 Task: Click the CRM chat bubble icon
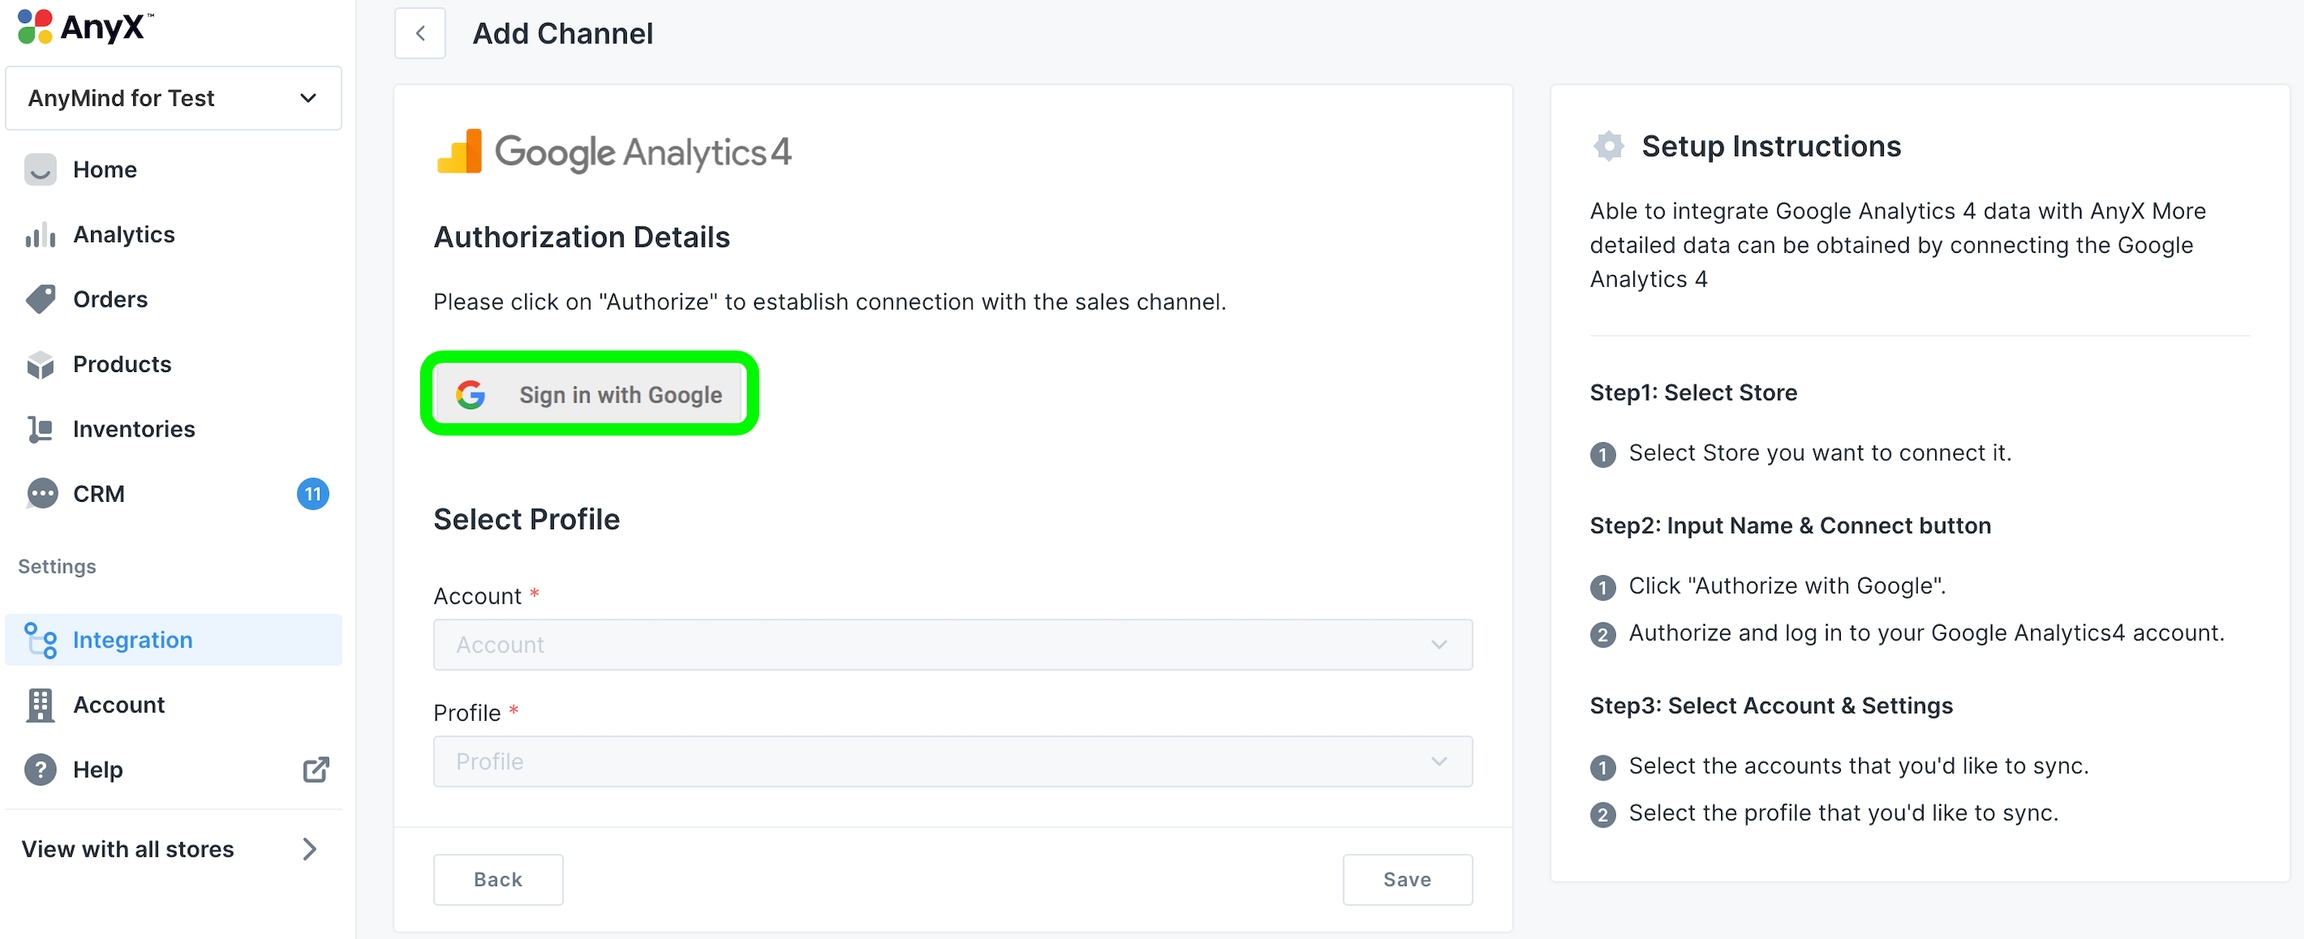41,494
